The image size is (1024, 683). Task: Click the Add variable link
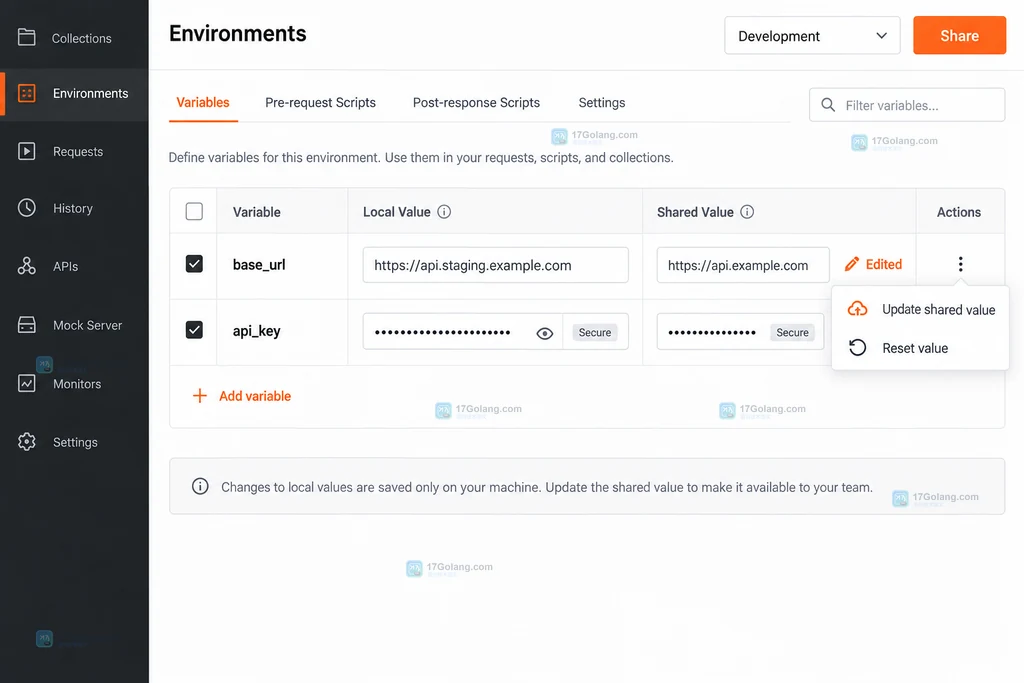(x=255, y=396)
